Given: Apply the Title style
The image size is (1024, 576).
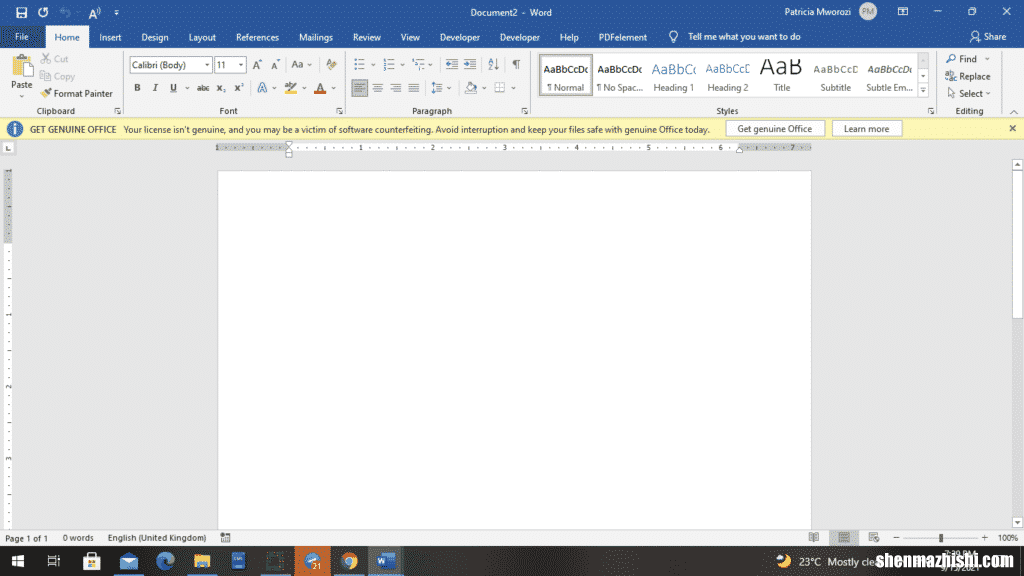Looking at the screenshot, I should [781, 76].
